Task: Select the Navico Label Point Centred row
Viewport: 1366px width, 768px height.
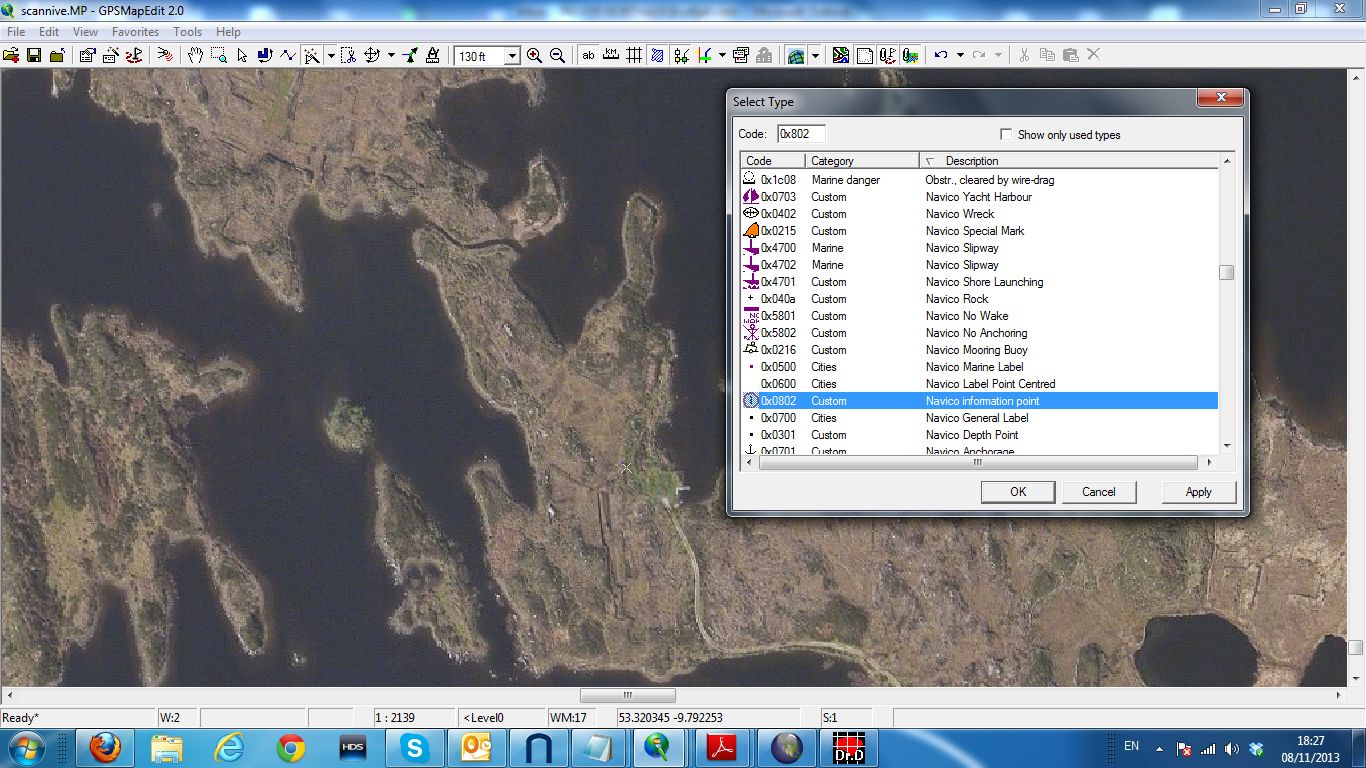Action: pyautogui.click(x=979, y=384)
